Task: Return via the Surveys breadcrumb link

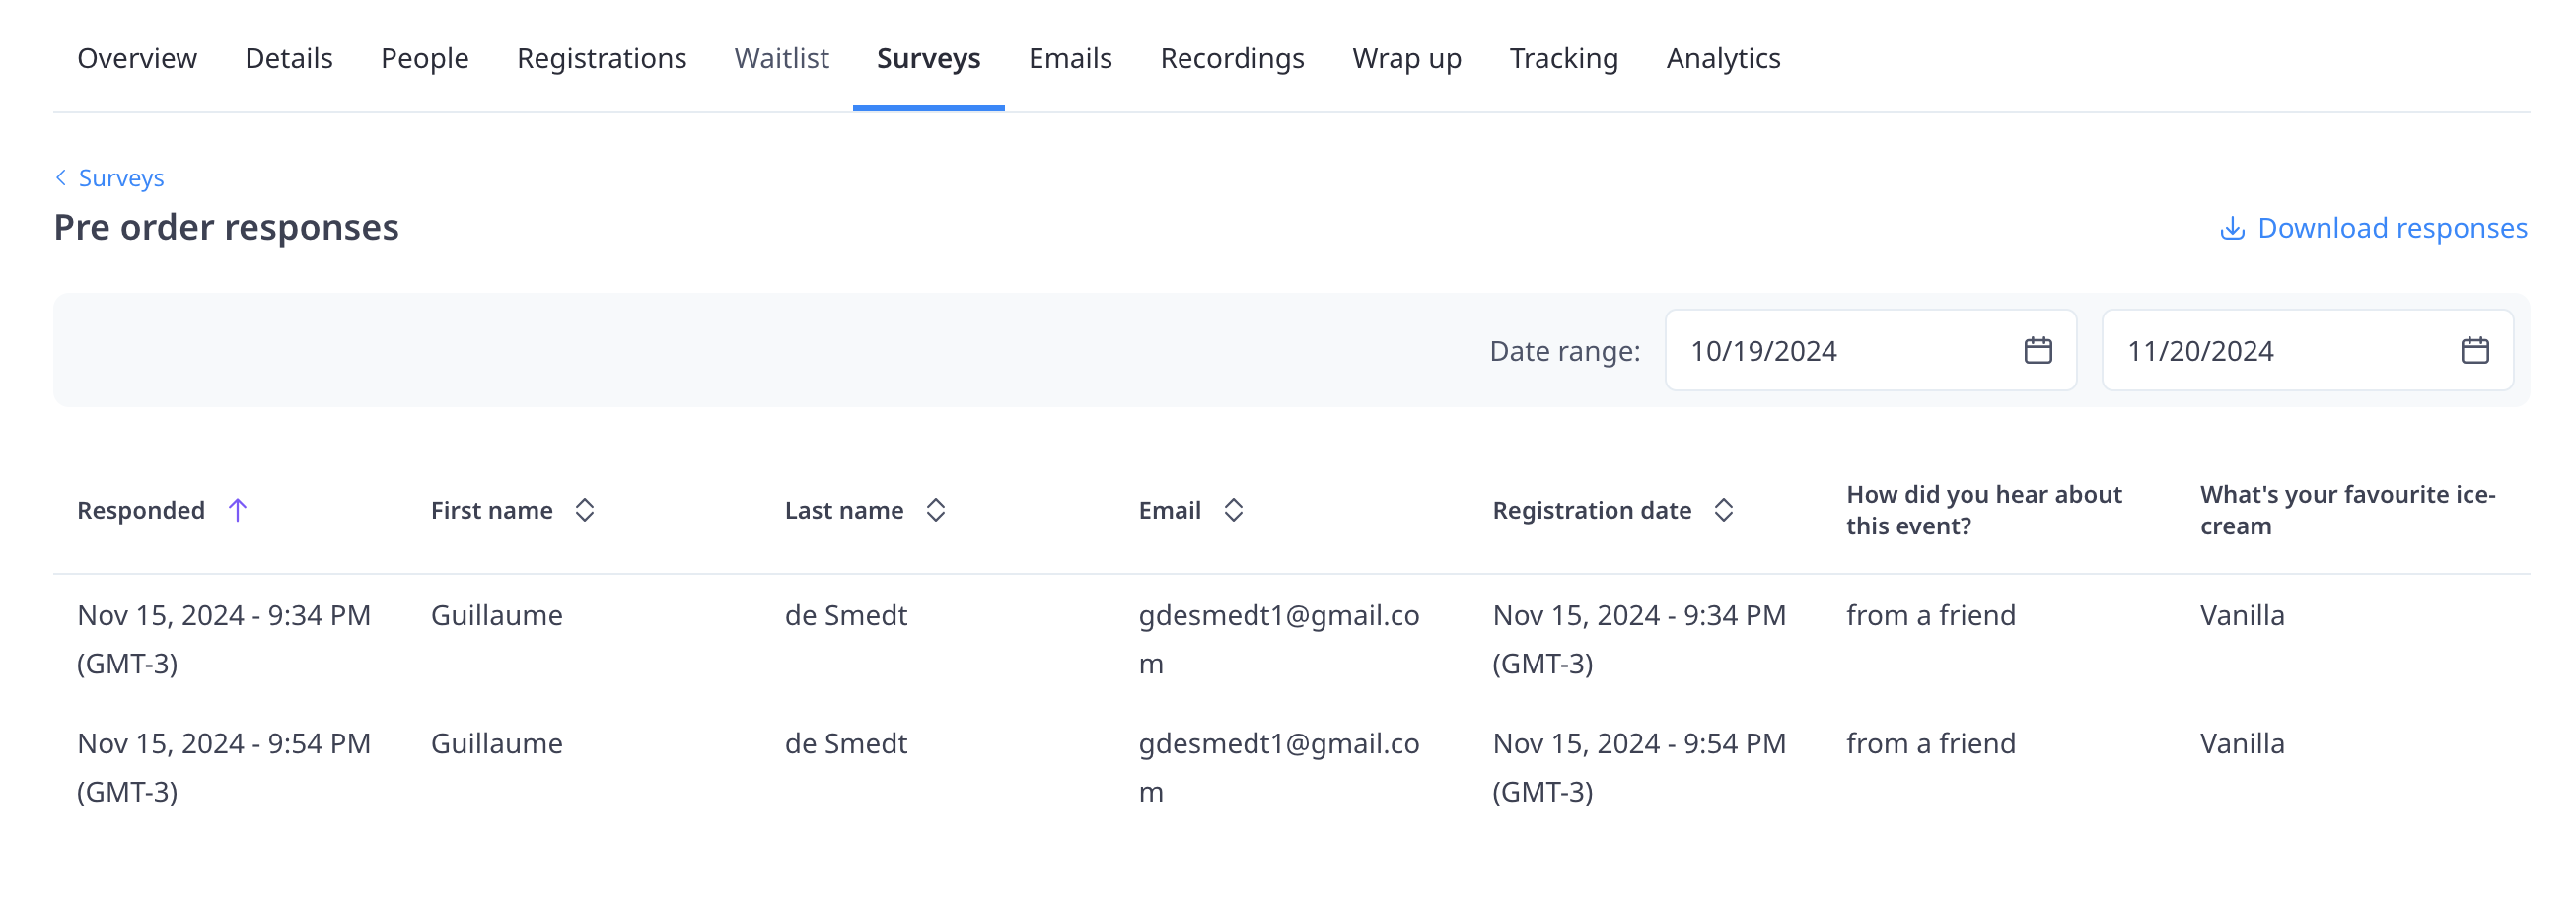Action: point(121,178)
